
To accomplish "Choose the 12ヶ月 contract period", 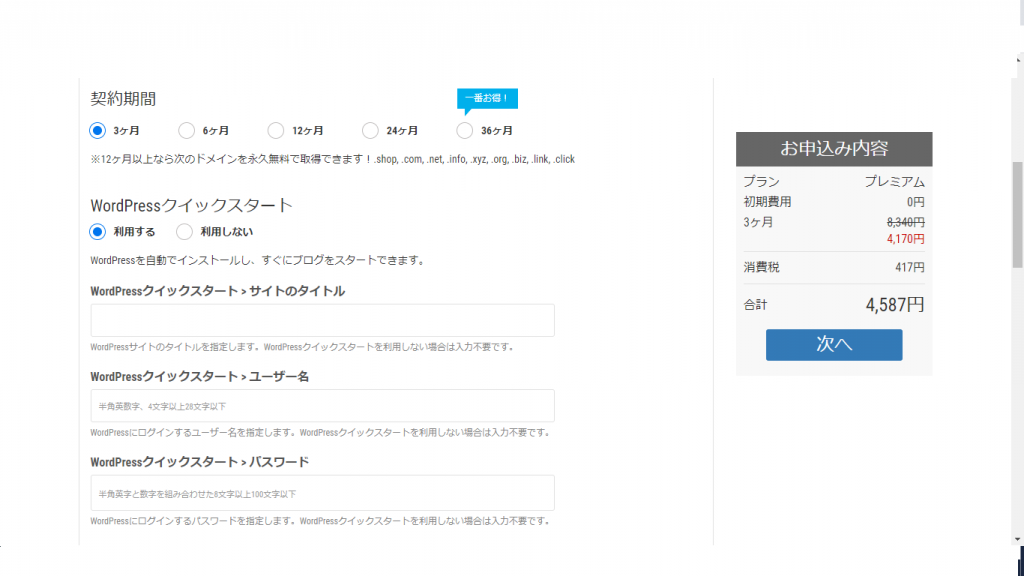I will point(276,131).
